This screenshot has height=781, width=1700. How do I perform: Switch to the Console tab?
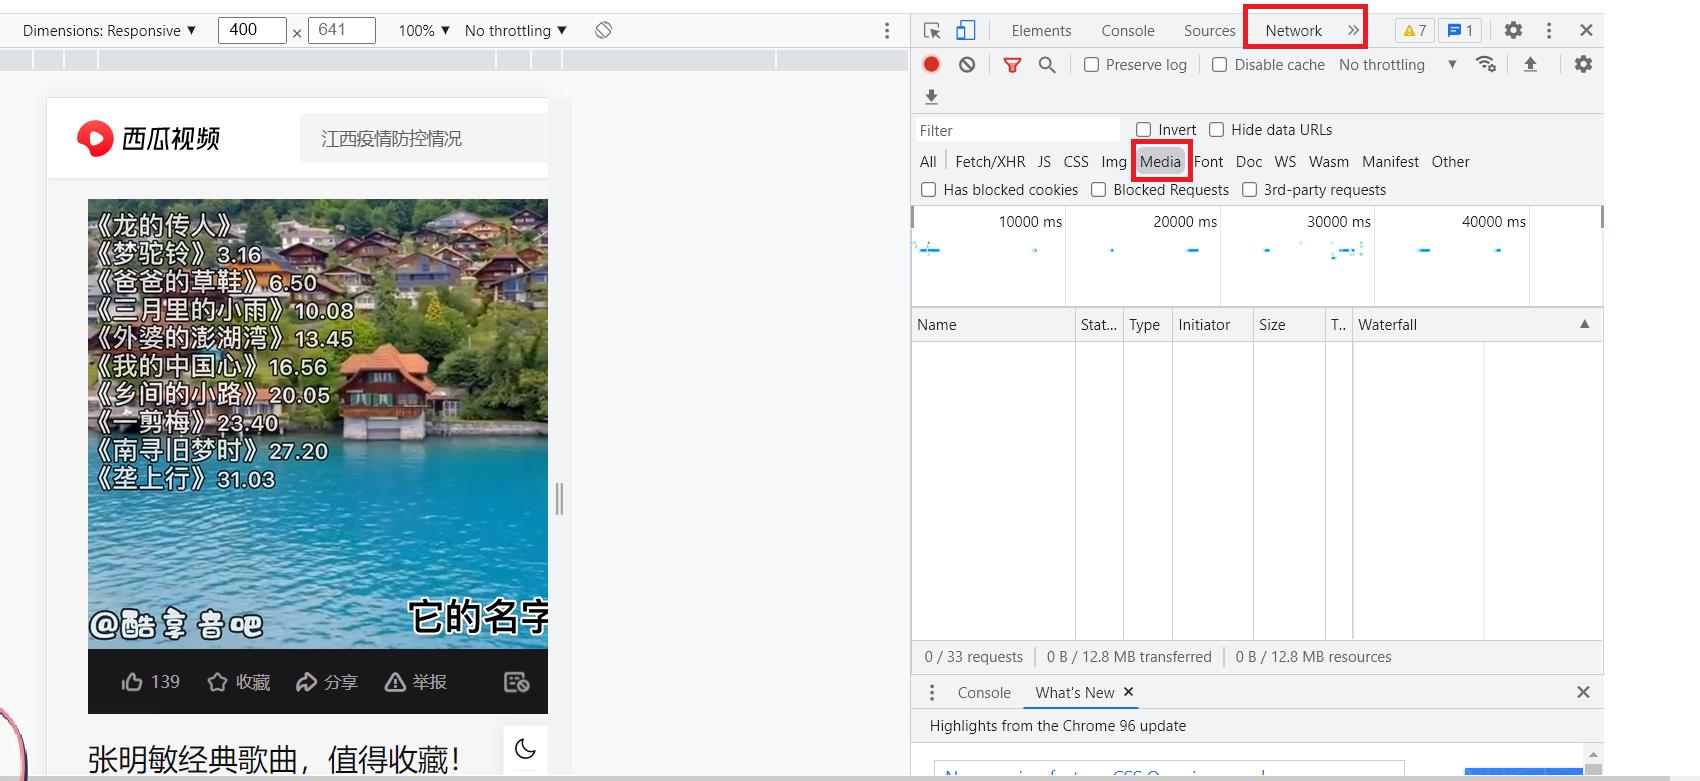point(1127,30)
